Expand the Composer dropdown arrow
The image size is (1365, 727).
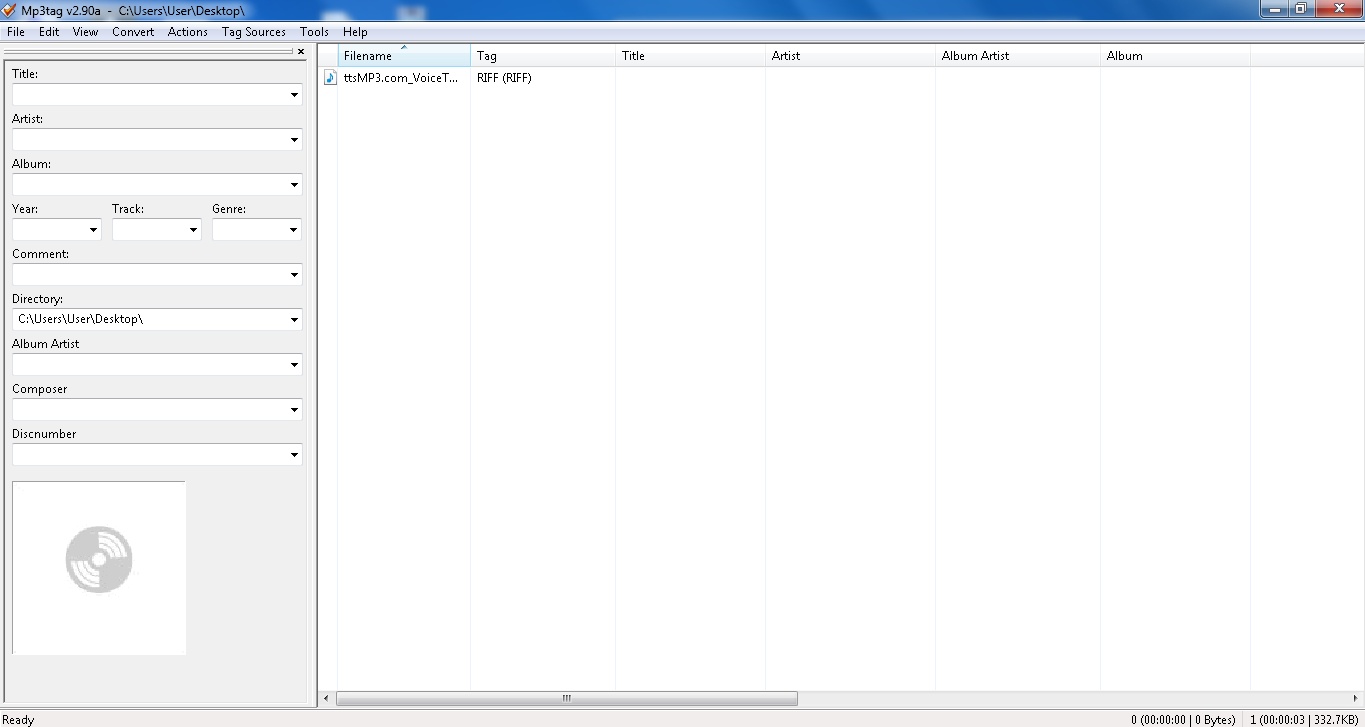(x=294, y=410)
